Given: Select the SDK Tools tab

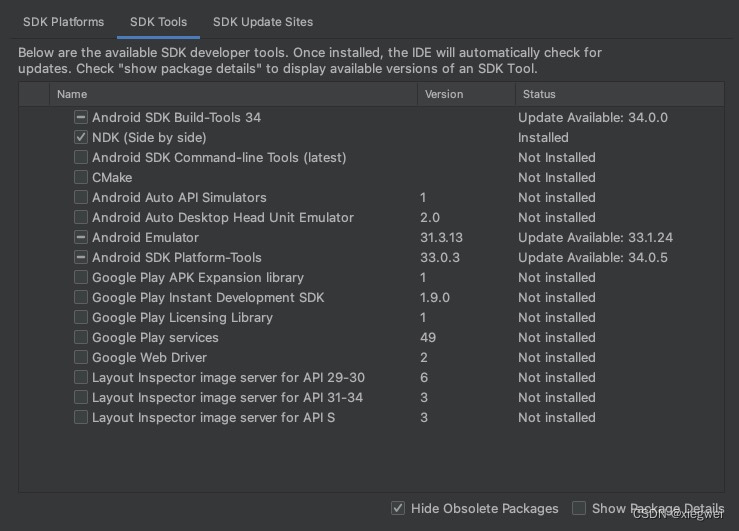Looking at the screenshot, I should coord(158,22).
